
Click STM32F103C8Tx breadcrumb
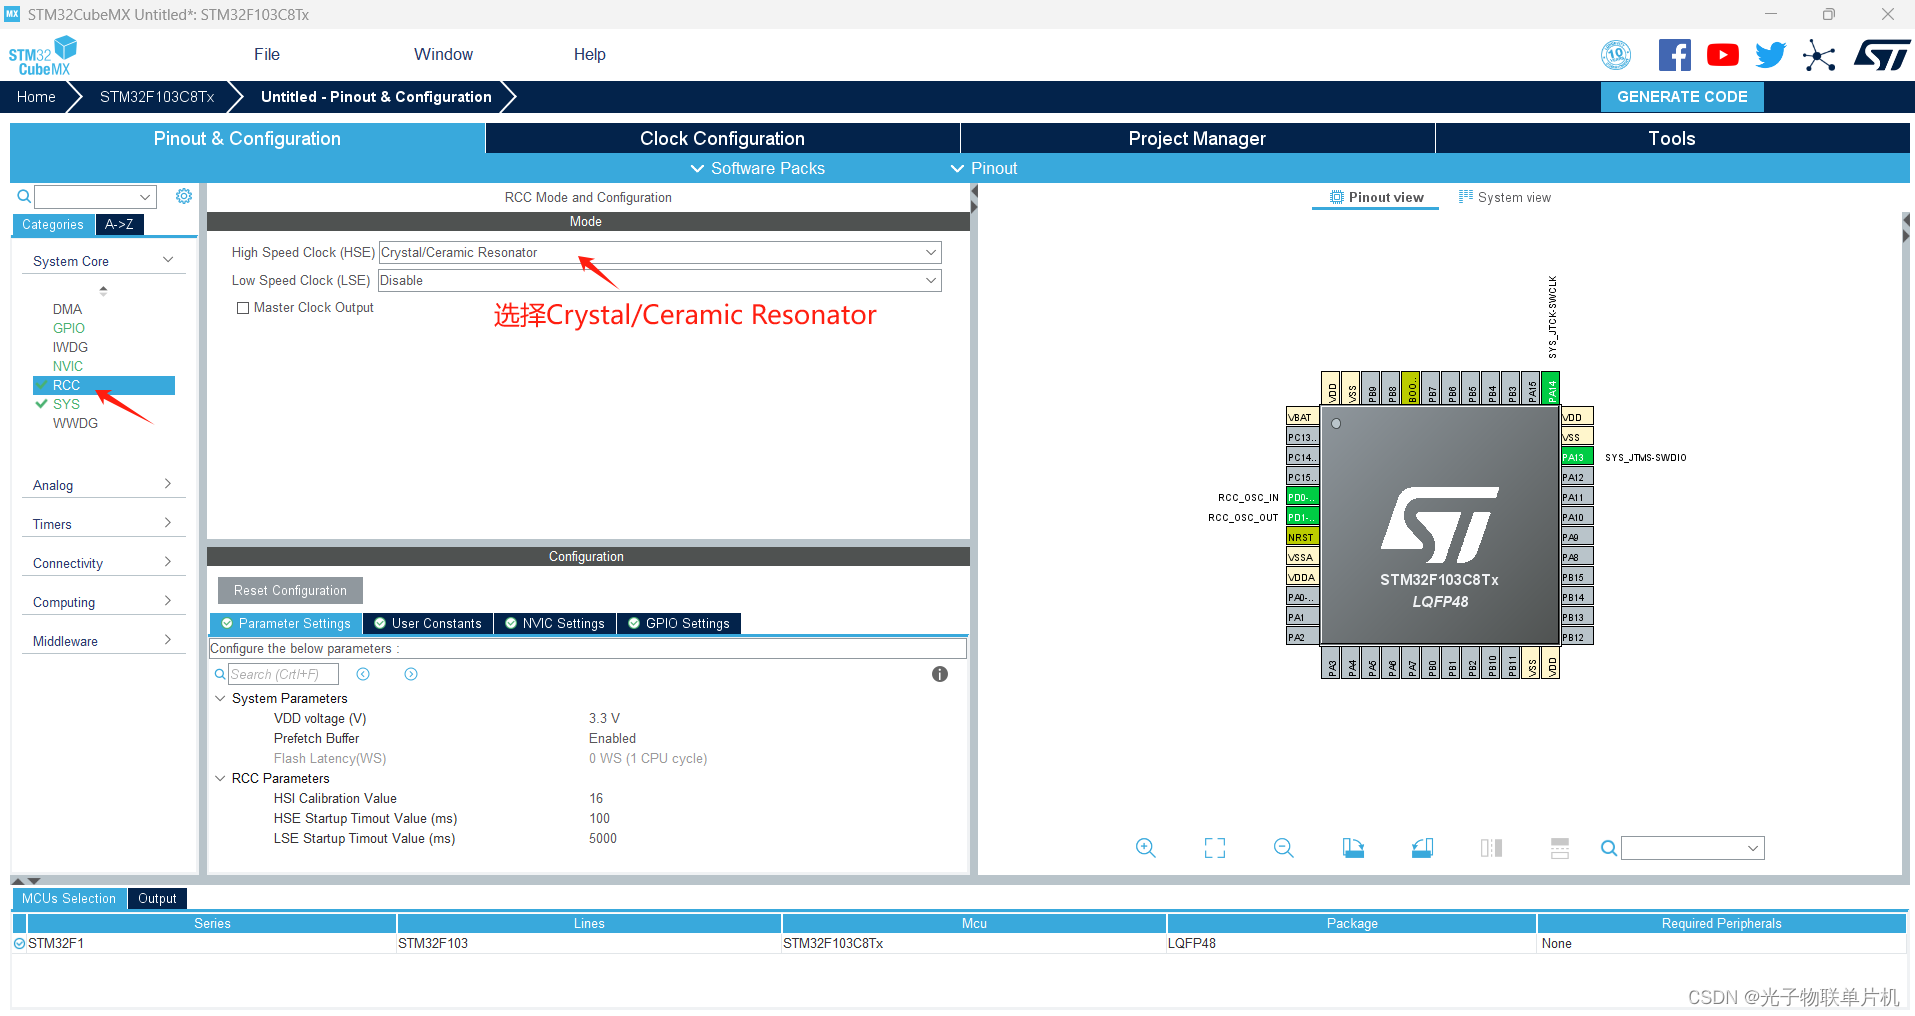[157, 97]
